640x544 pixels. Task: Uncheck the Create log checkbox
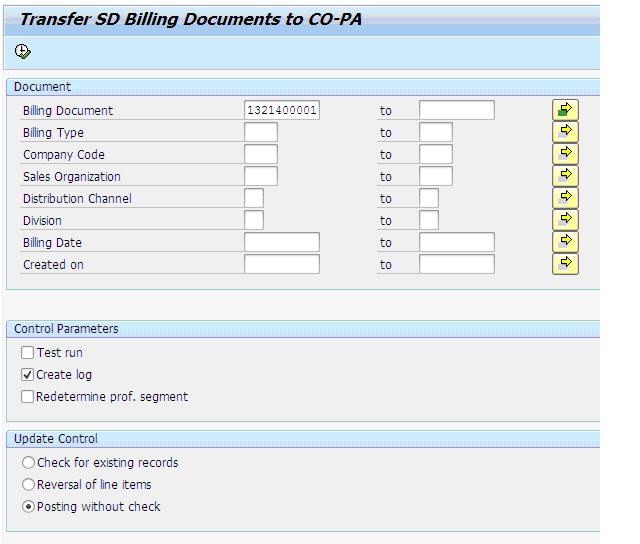click(x=27, y=375)
